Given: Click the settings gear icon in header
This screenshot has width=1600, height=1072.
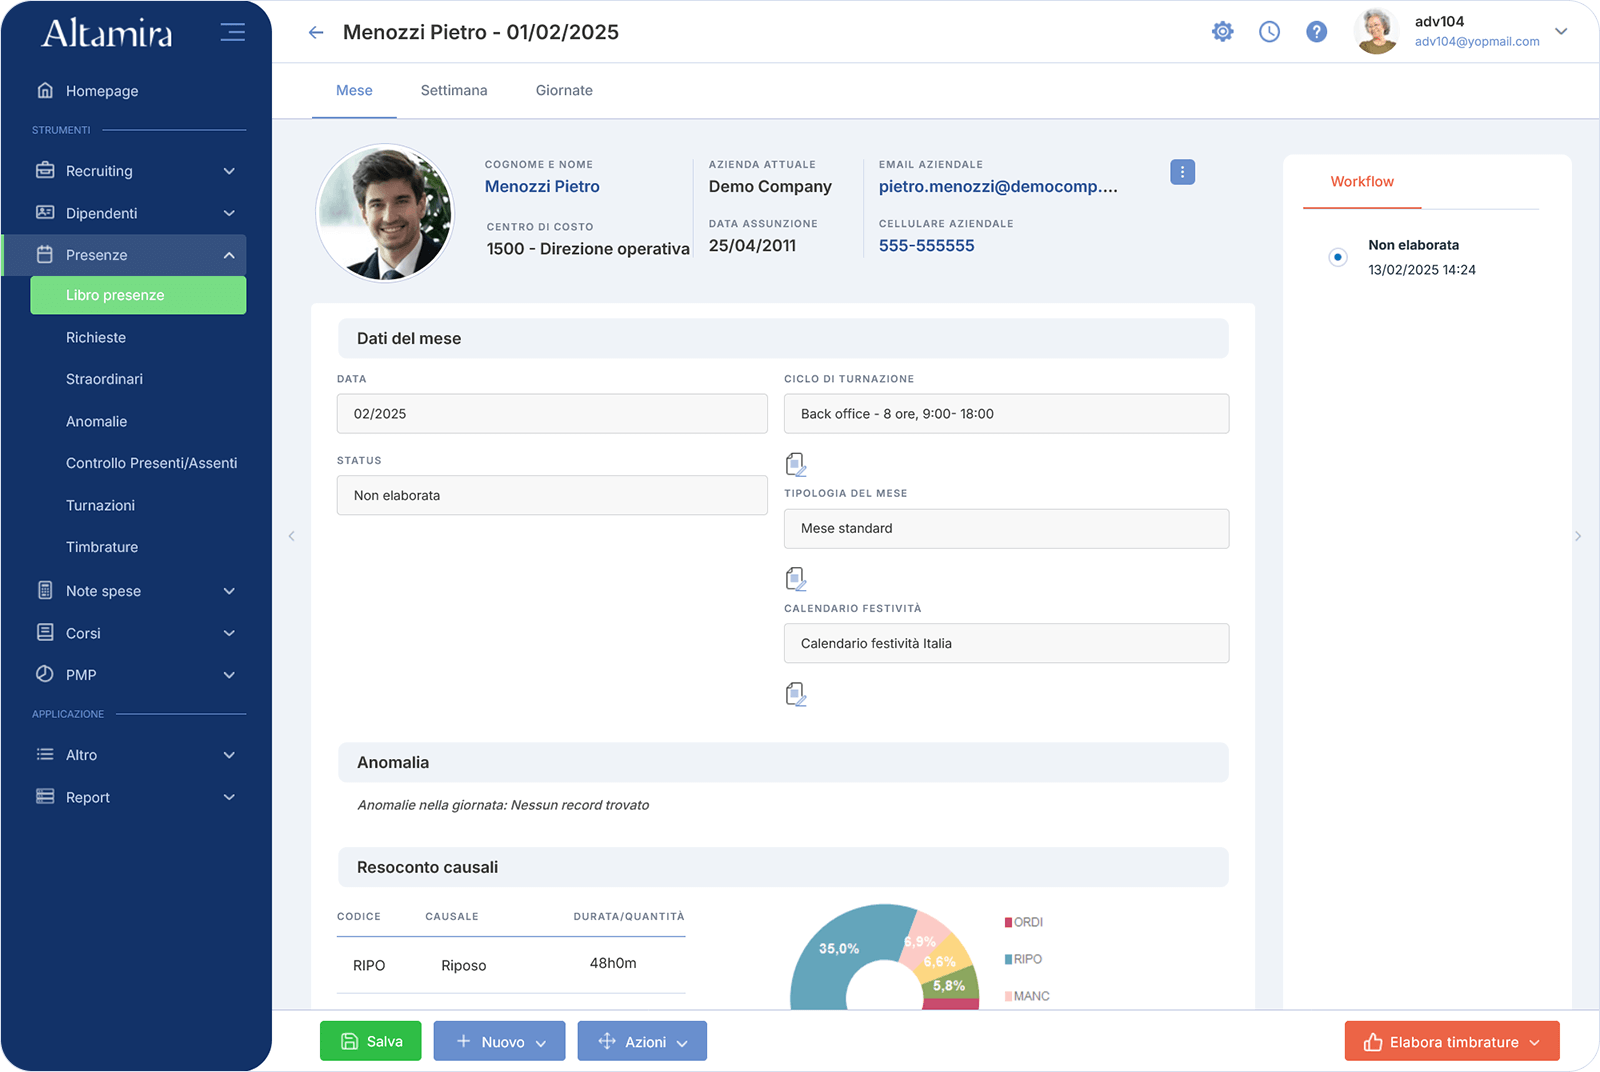Looking at the screenshot, I should click(x=1222, y=32).
